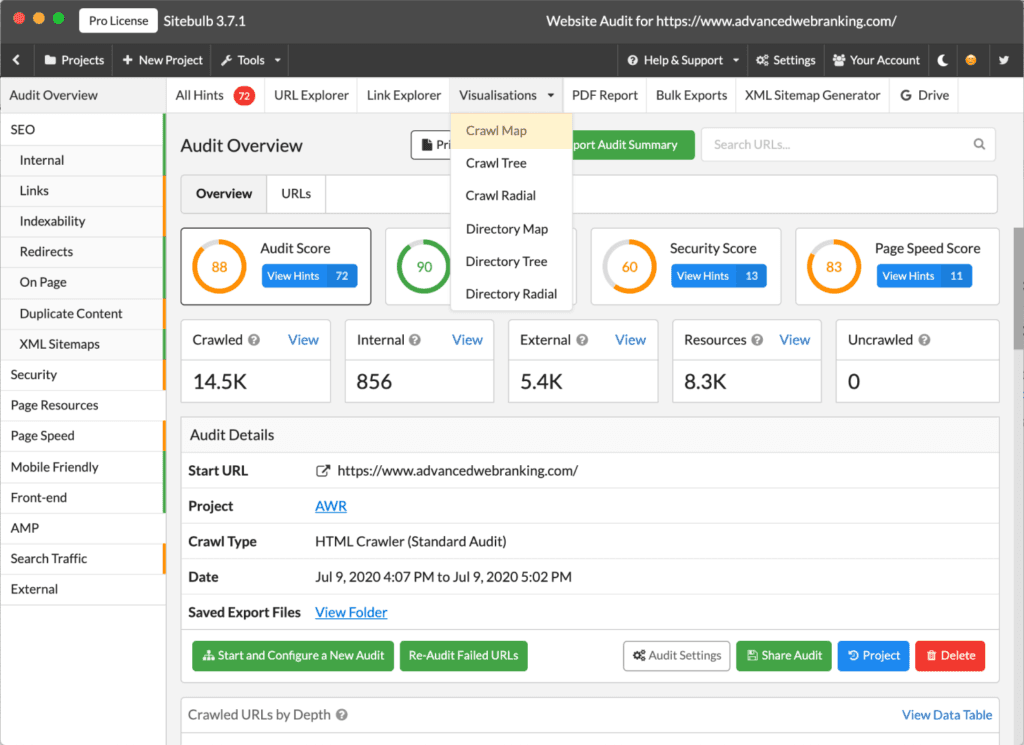This screenshot has width=1024, height=745.
Task: Click the Page Speed Score 83 gauge
Action: click(833, 266)
